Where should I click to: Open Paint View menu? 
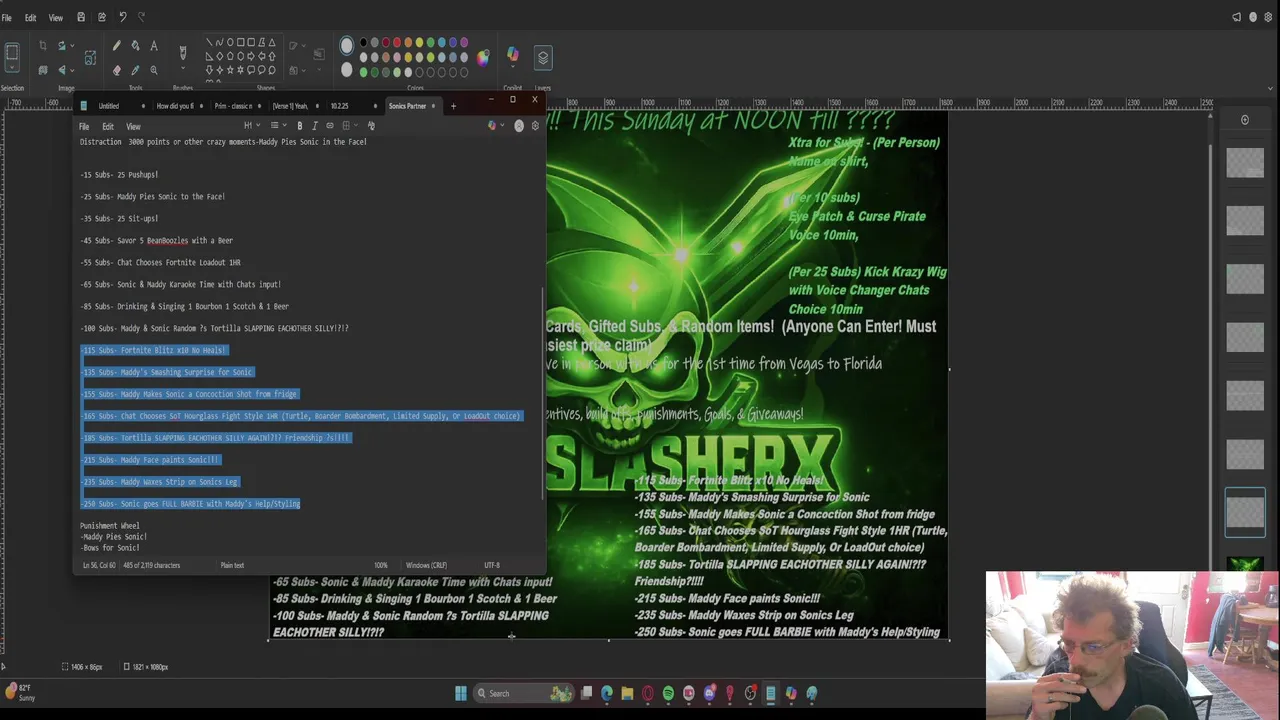(56, 18)
